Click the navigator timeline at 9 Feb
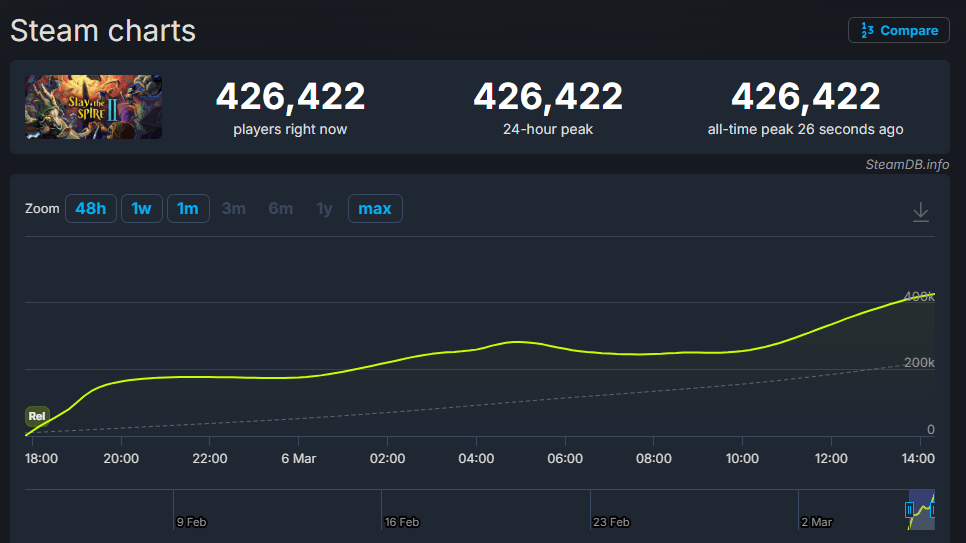Screen dimensions: 966x543 191,522
